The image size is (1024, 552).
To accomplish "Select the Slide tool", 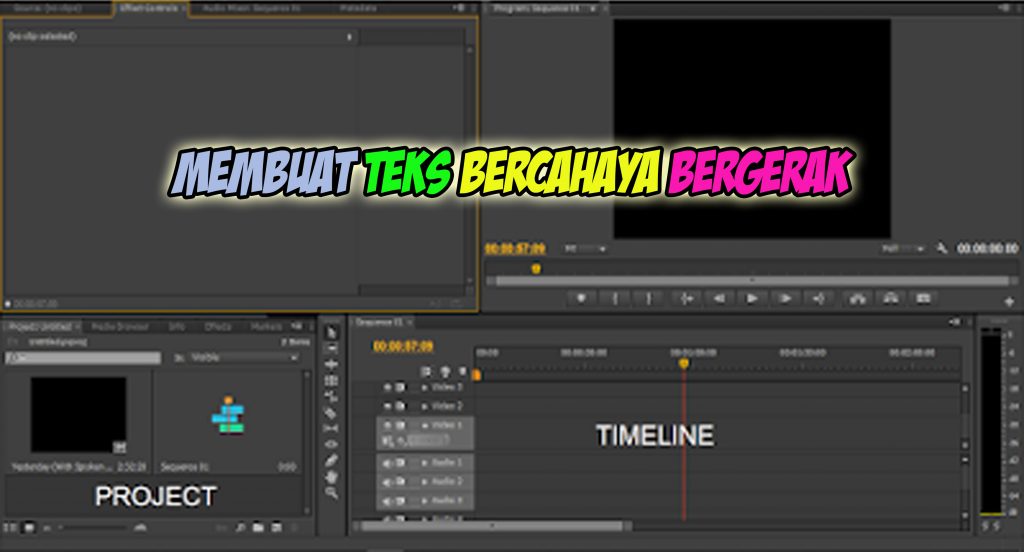I will coord(331,444).
